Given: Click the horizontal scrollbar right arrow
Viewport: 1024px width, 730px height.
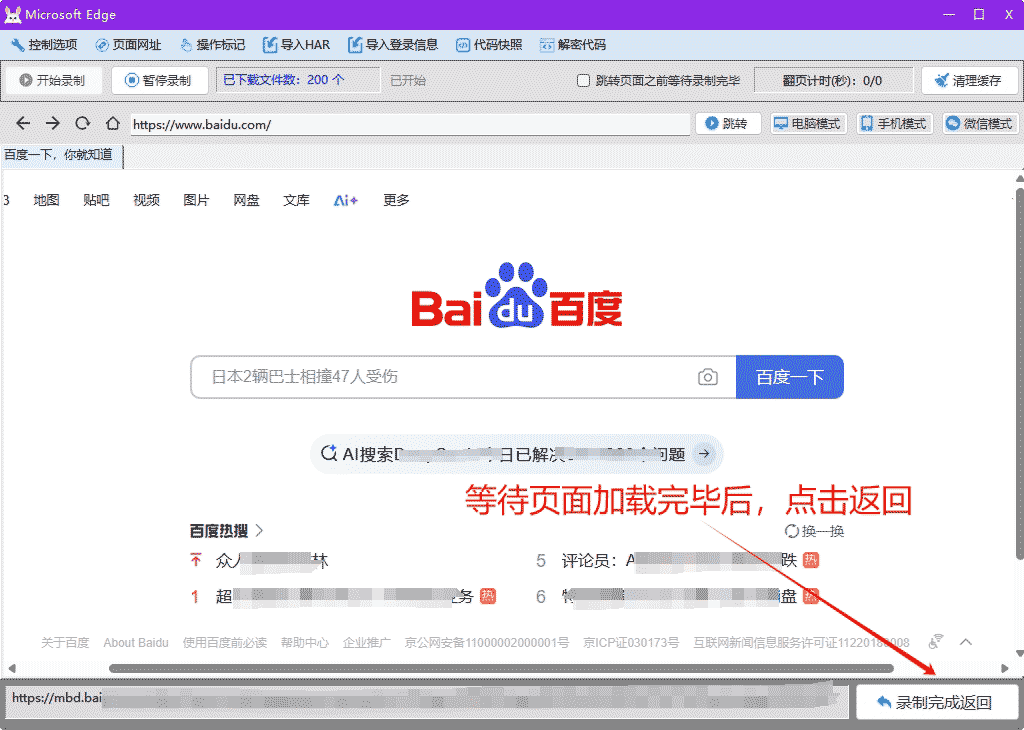Looking at the screenshot, I should tap(1005, 668).
